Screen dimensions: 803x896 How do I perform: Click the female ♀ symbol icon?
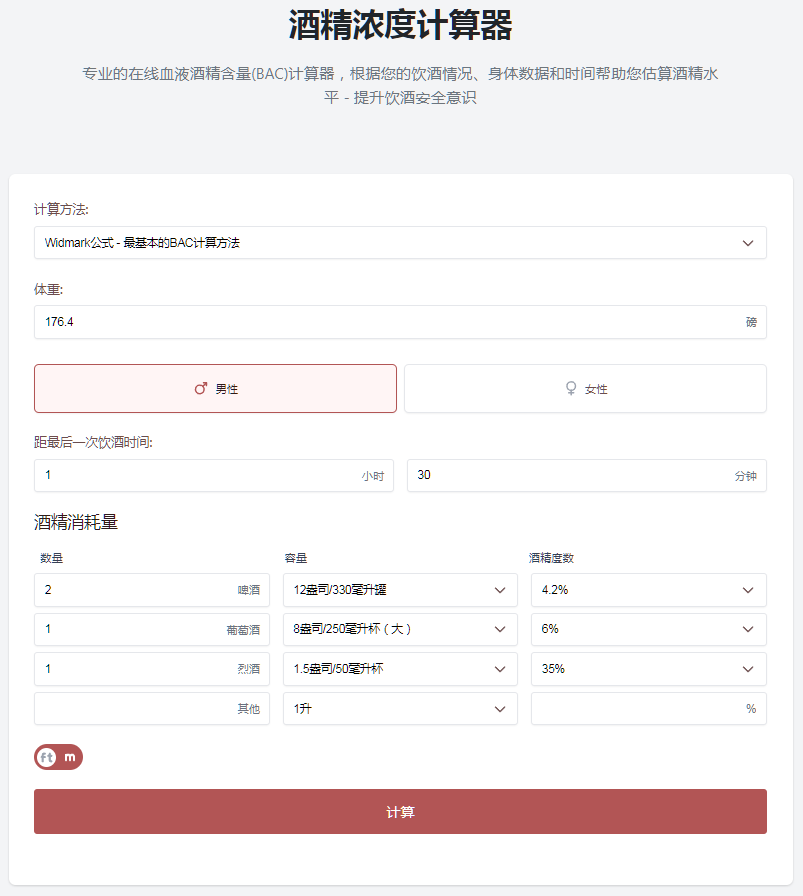click(571, 388)
